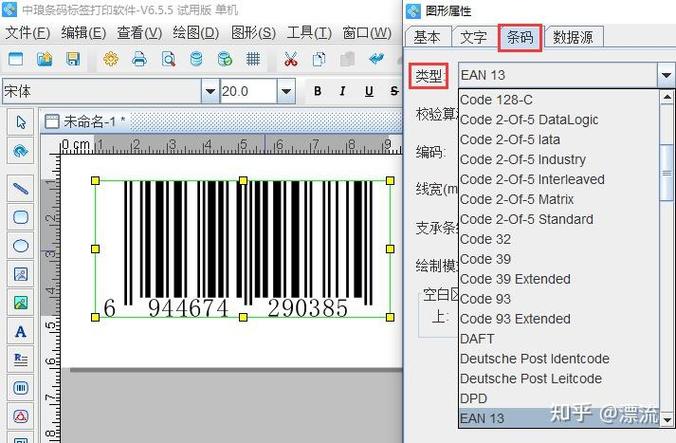The image size is (676, 443).
Task: Choose DAFT barcode type
Action: 559,339
